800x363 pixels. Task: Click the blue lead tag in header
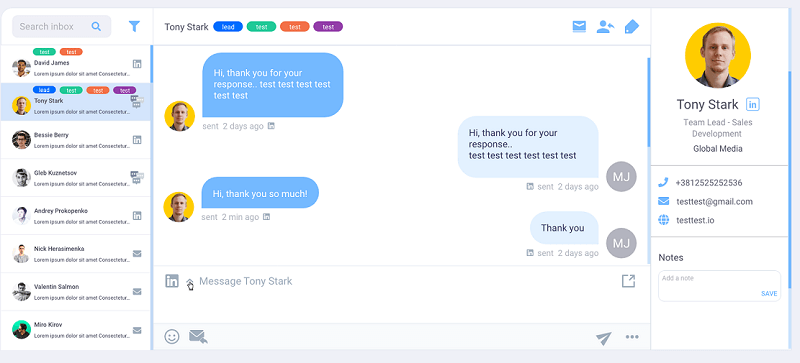[x=228, y=27]
